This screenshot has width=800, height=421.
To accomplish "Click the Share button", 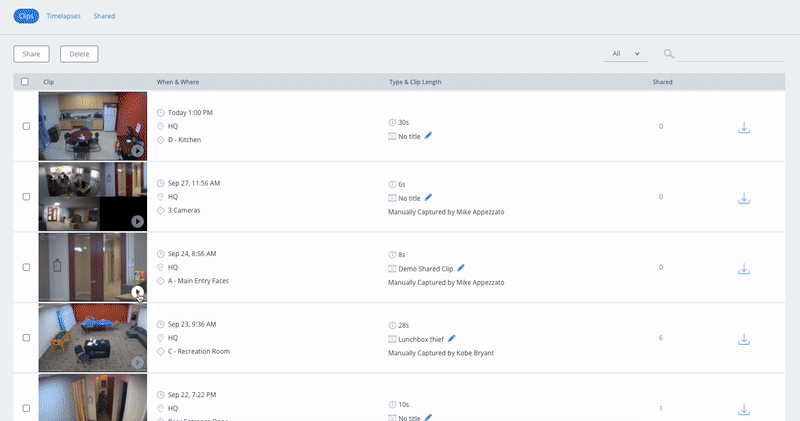I will tap(31, 54).
